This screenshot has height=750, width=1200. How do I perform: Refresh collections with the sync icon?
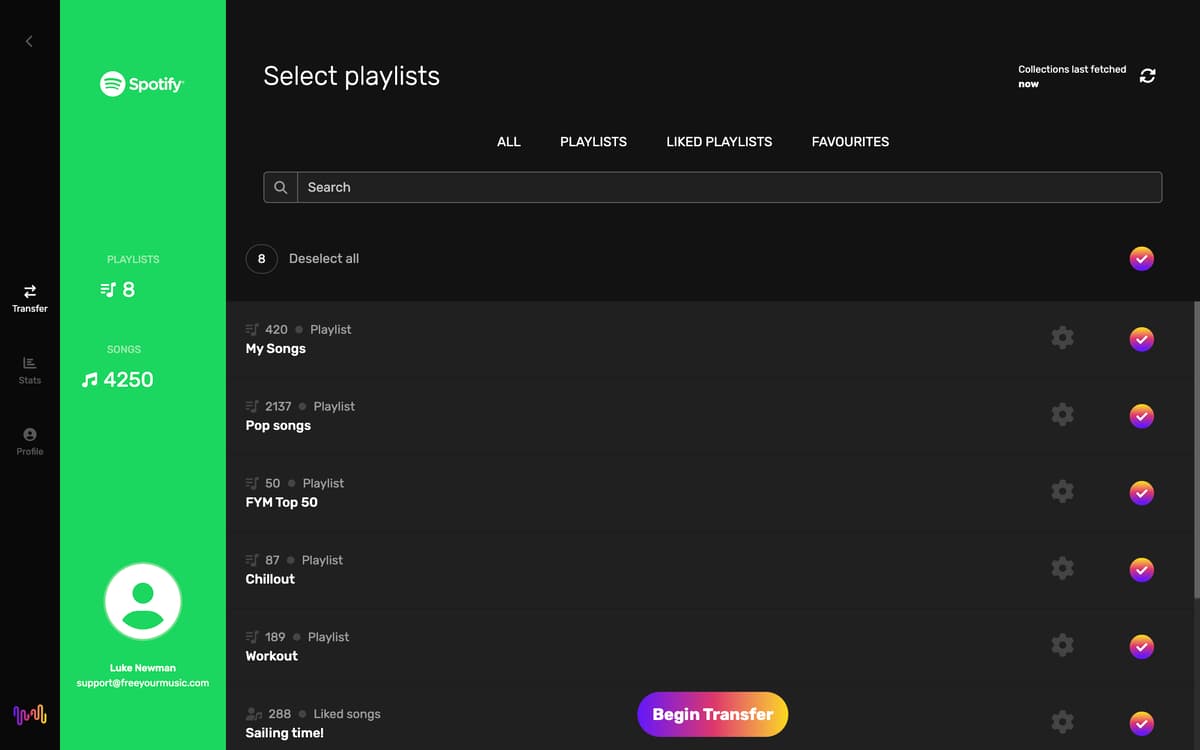pyautogui.click(x=1147, y=76)
